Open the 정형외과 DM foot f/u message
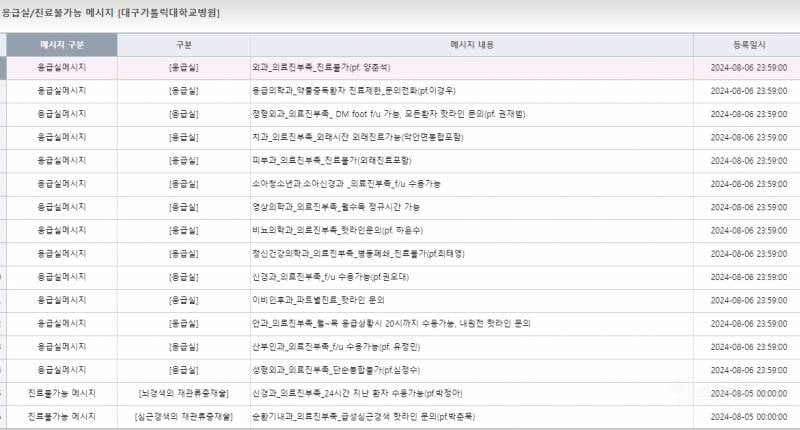 388,114
